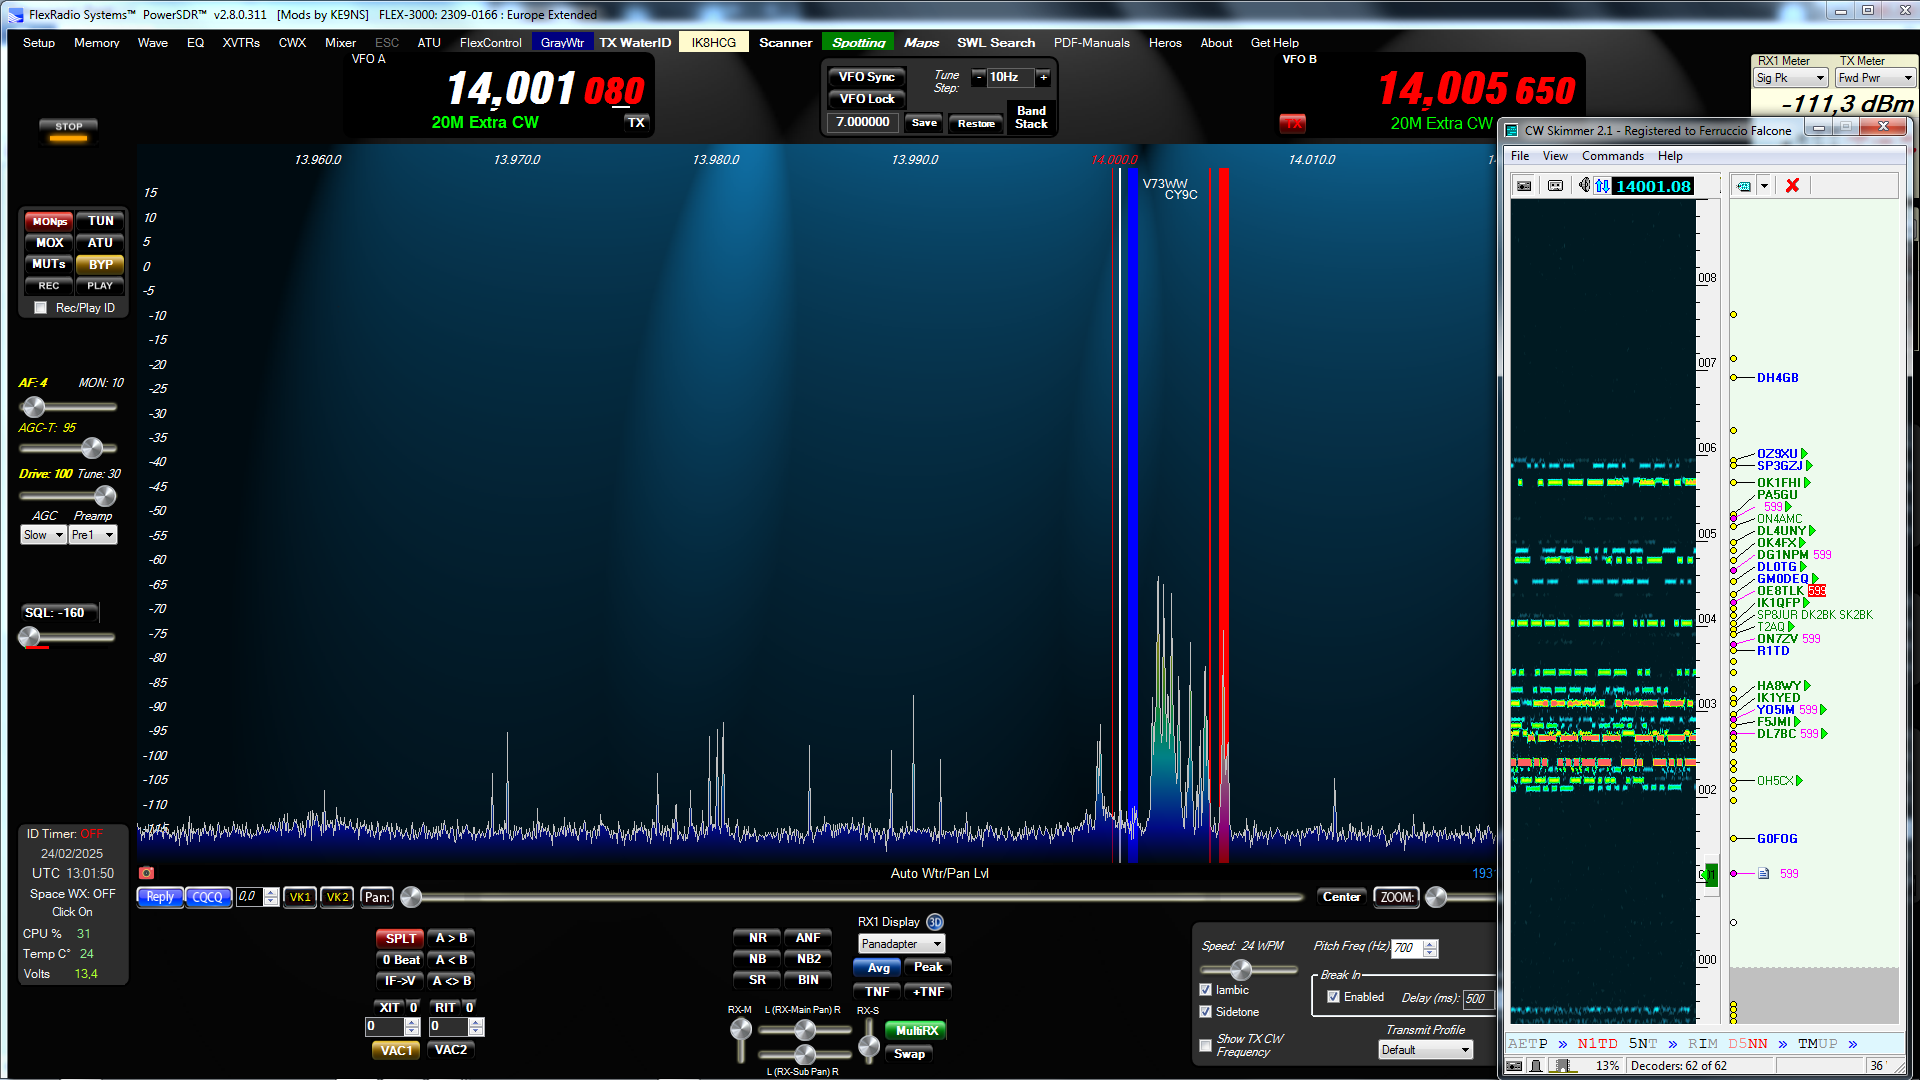The width and height of the screenshot is (1920, 1080).
Task: Open the RX1 Meter Sig Pk dropdown
Action: click(1791, 78)
